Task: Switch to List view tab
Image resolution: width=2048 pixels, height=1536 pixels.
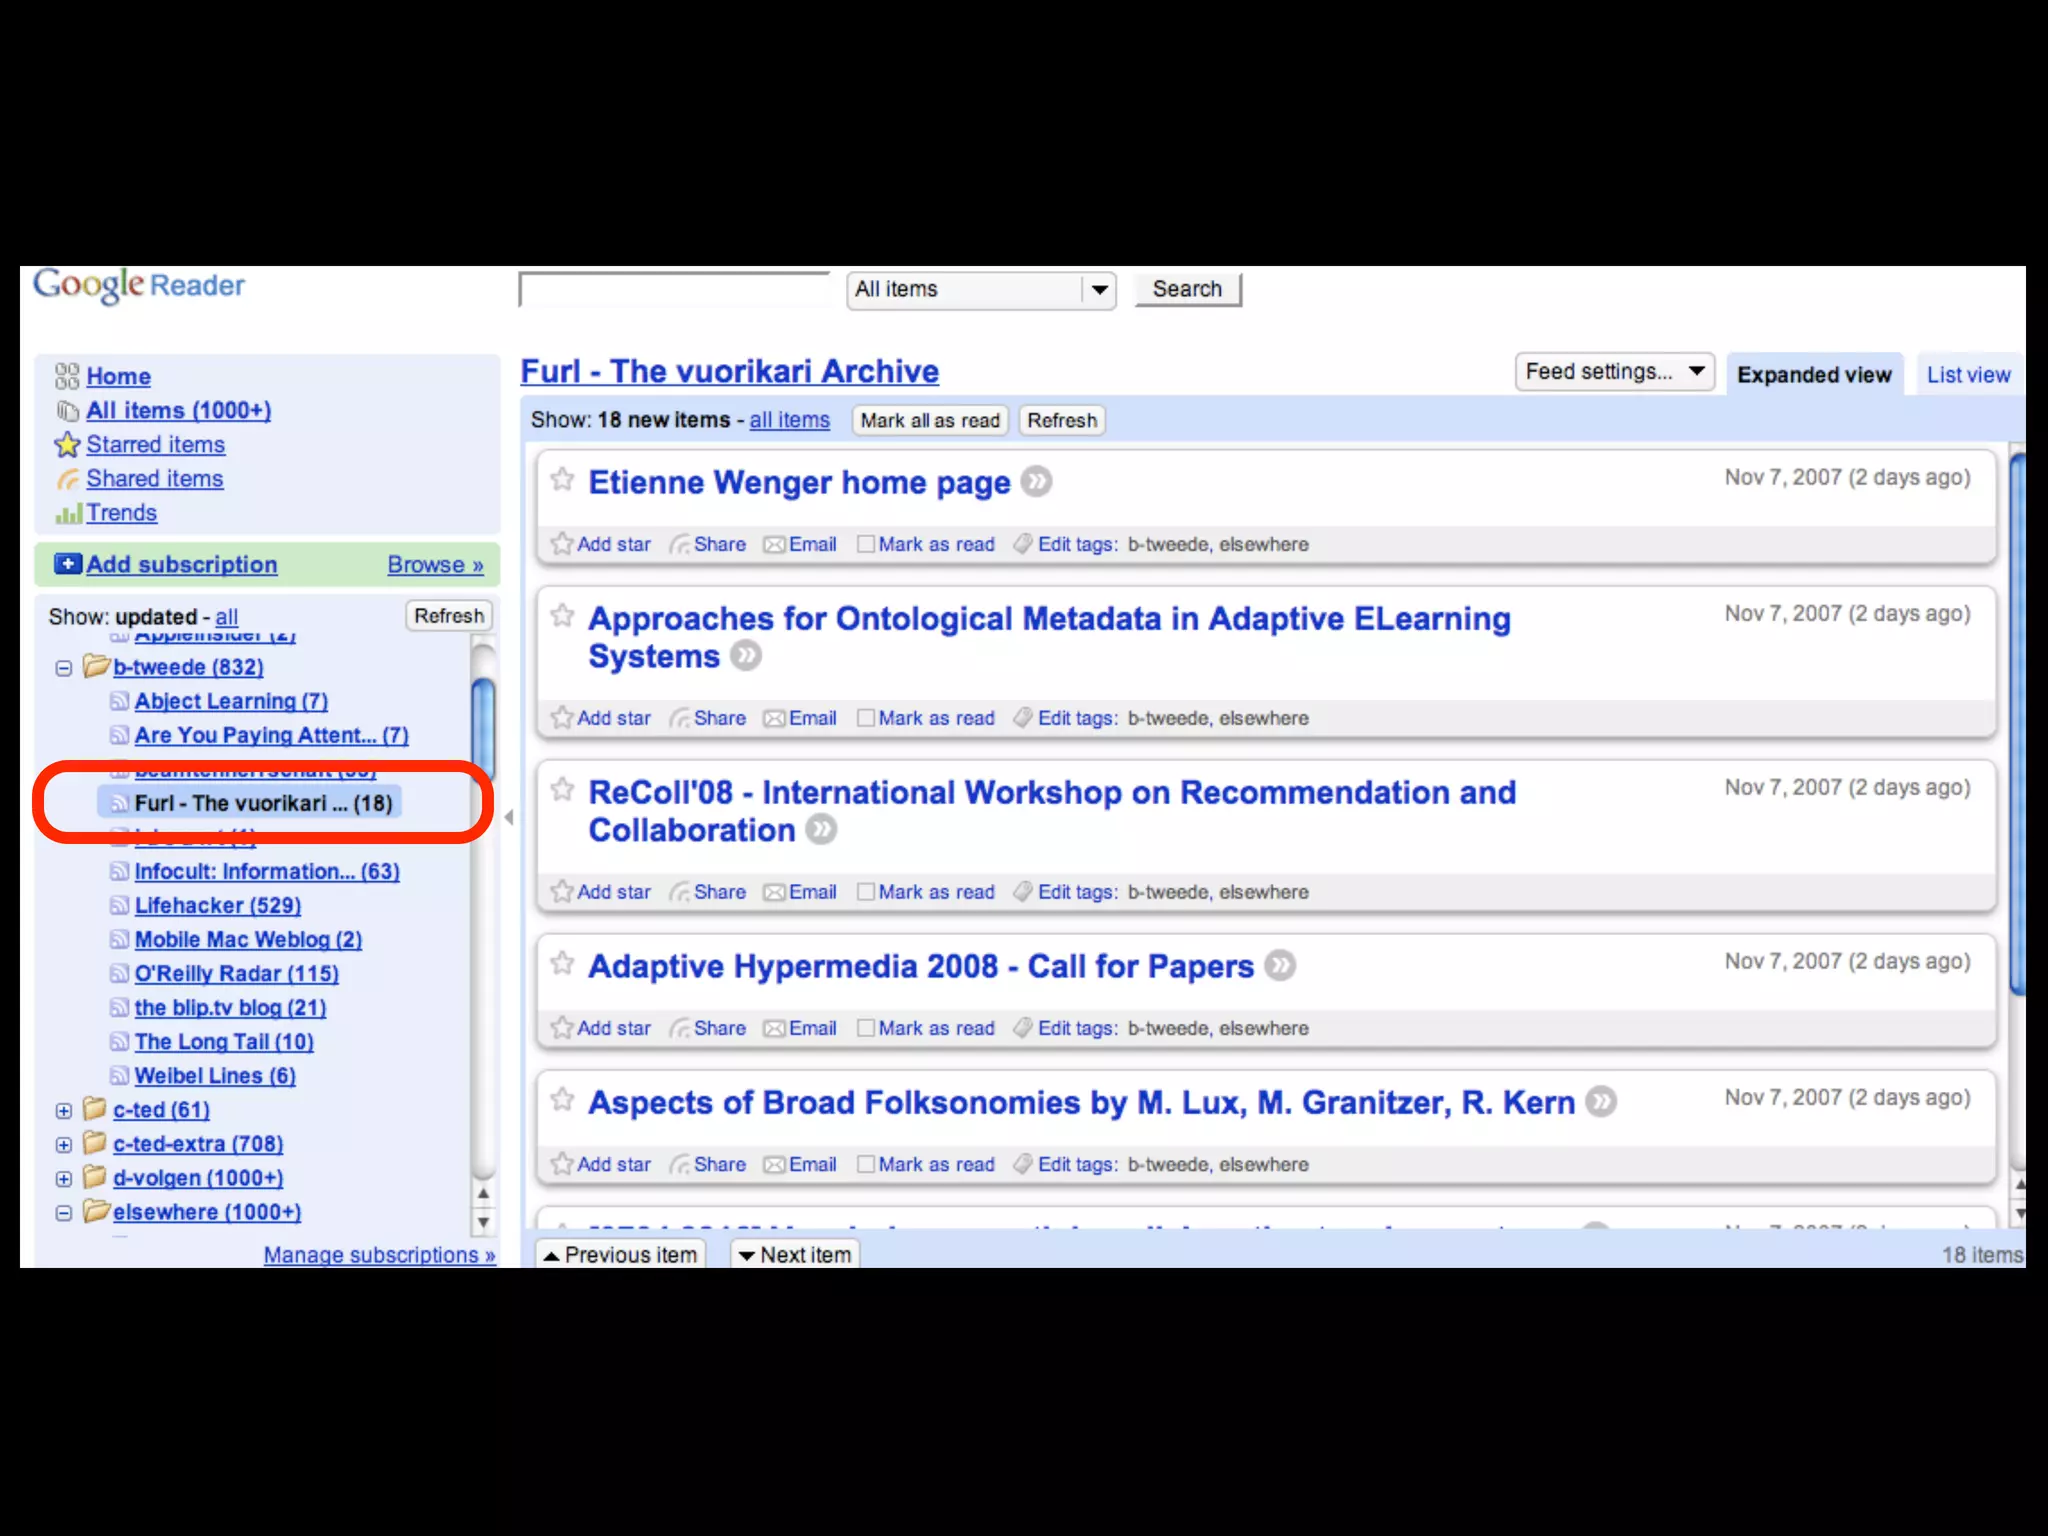Action: [1967, 375]
